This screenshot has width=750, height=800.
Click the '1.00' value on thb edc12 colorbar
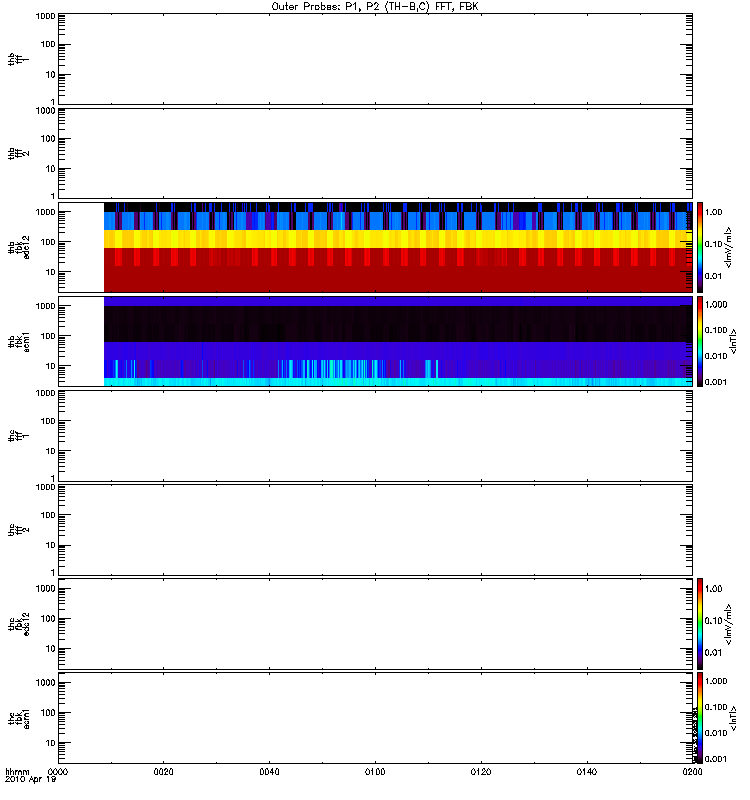click(714, 212)
